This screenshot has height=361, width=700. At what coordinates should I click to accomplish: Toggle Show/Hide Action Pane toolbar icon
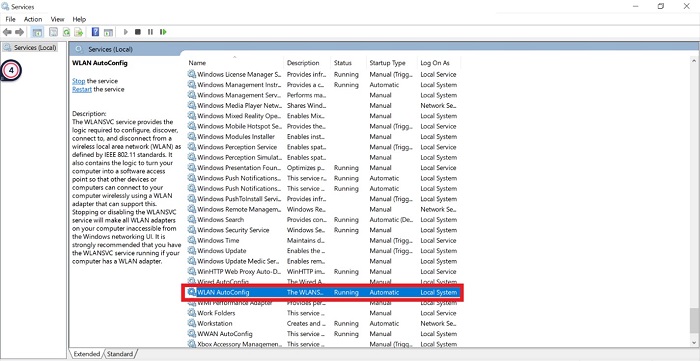click(108, 32)
